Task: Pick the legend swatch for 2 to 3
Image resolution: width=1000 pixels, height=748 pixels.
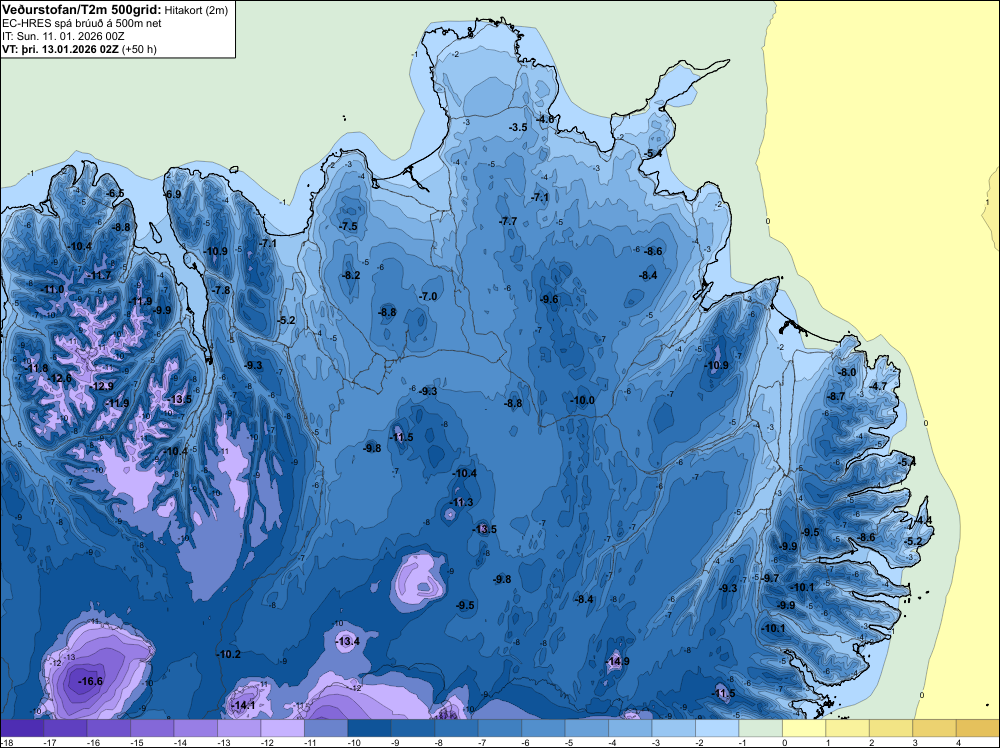Action: (x=890, y=728)
